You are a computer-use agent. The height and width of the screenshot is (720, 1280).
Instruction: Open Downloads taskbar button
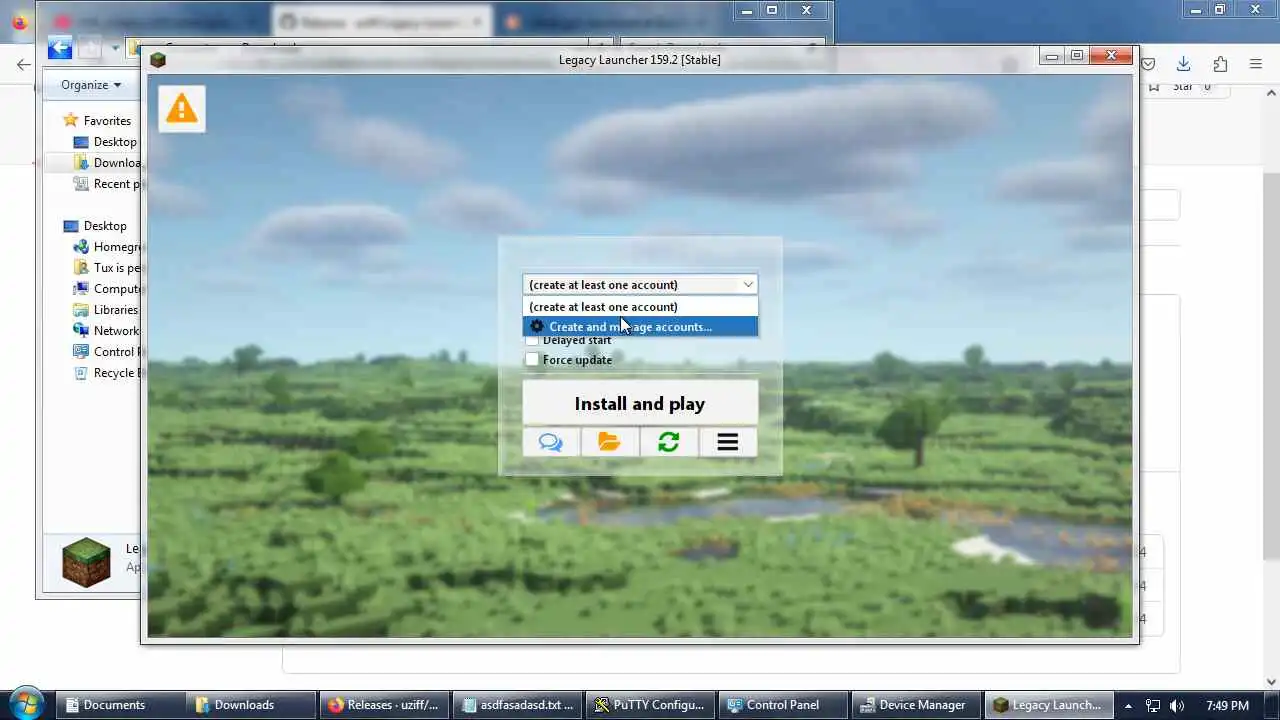coord(251,705)
